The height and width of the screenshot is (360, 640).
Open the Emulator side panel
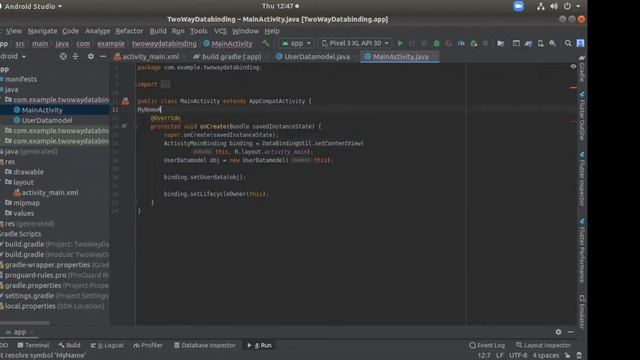click(582, 311)
